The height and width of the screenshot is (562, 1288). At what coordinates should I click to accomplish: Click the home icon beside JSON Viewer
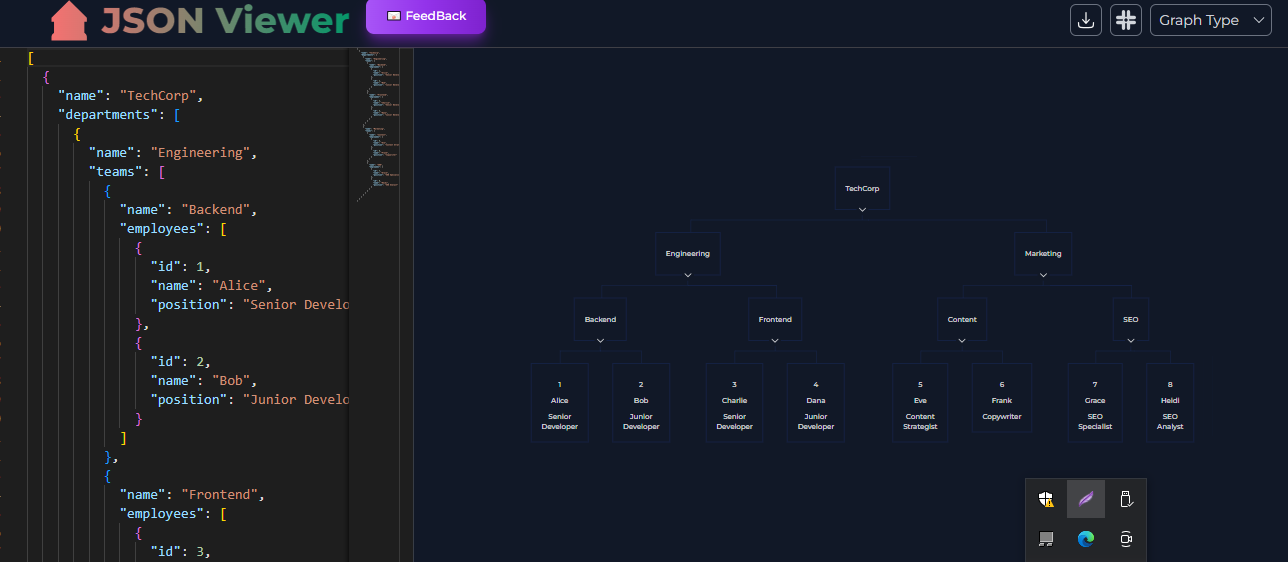coord(70,21)
